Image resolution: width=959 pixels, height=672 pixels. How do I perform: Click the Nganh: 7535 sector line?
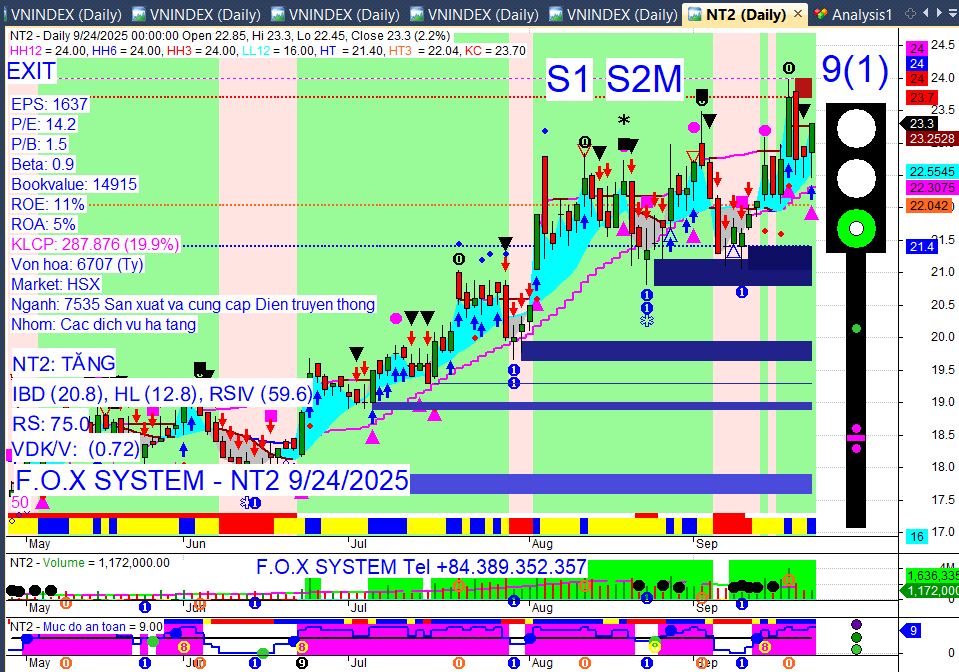coord(193,305)
